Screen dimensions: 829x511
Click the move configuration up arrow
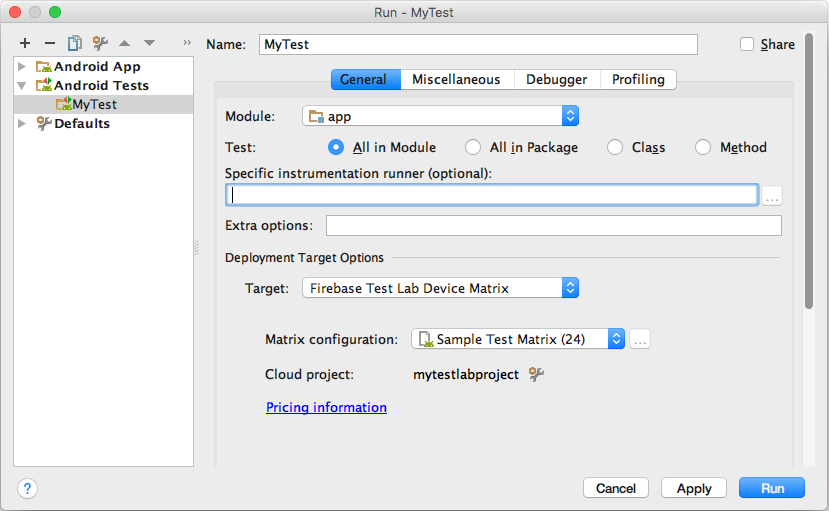pos(125,43)
